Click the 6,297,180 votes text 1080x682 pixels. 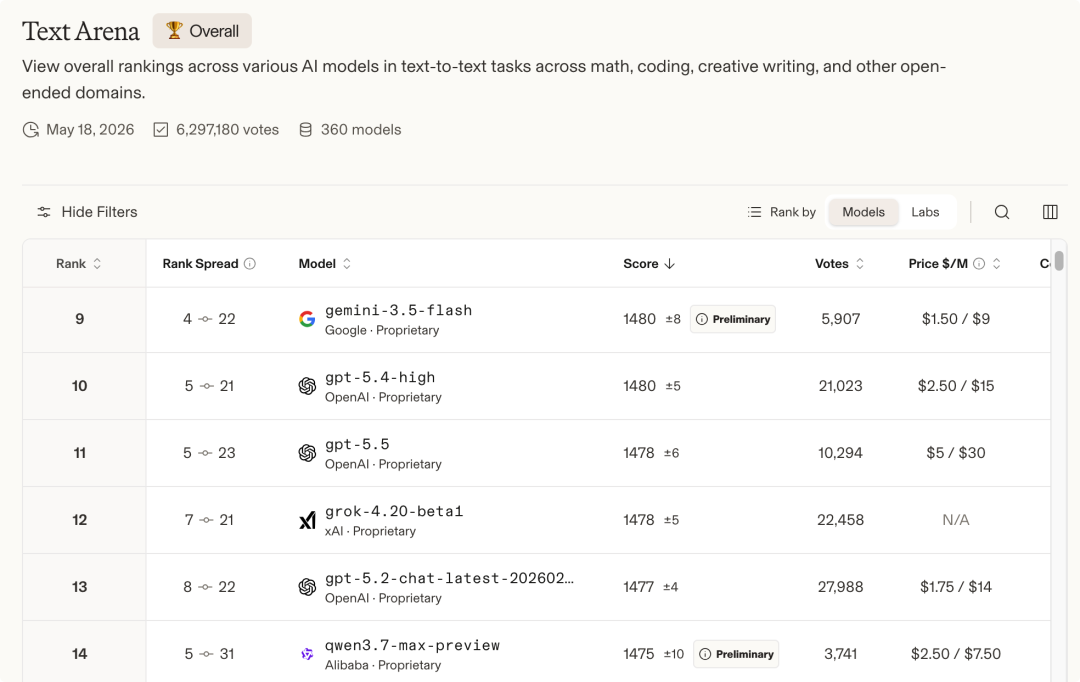[227, 130]
